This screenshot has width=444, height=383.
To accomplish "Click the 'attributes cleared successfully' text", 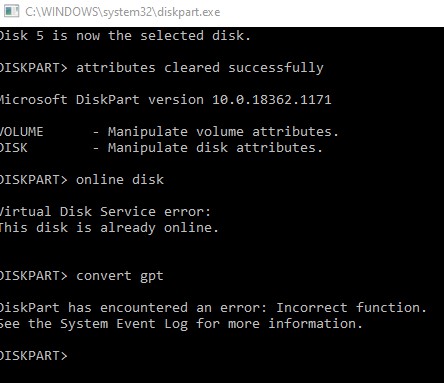I will (200, 68).
